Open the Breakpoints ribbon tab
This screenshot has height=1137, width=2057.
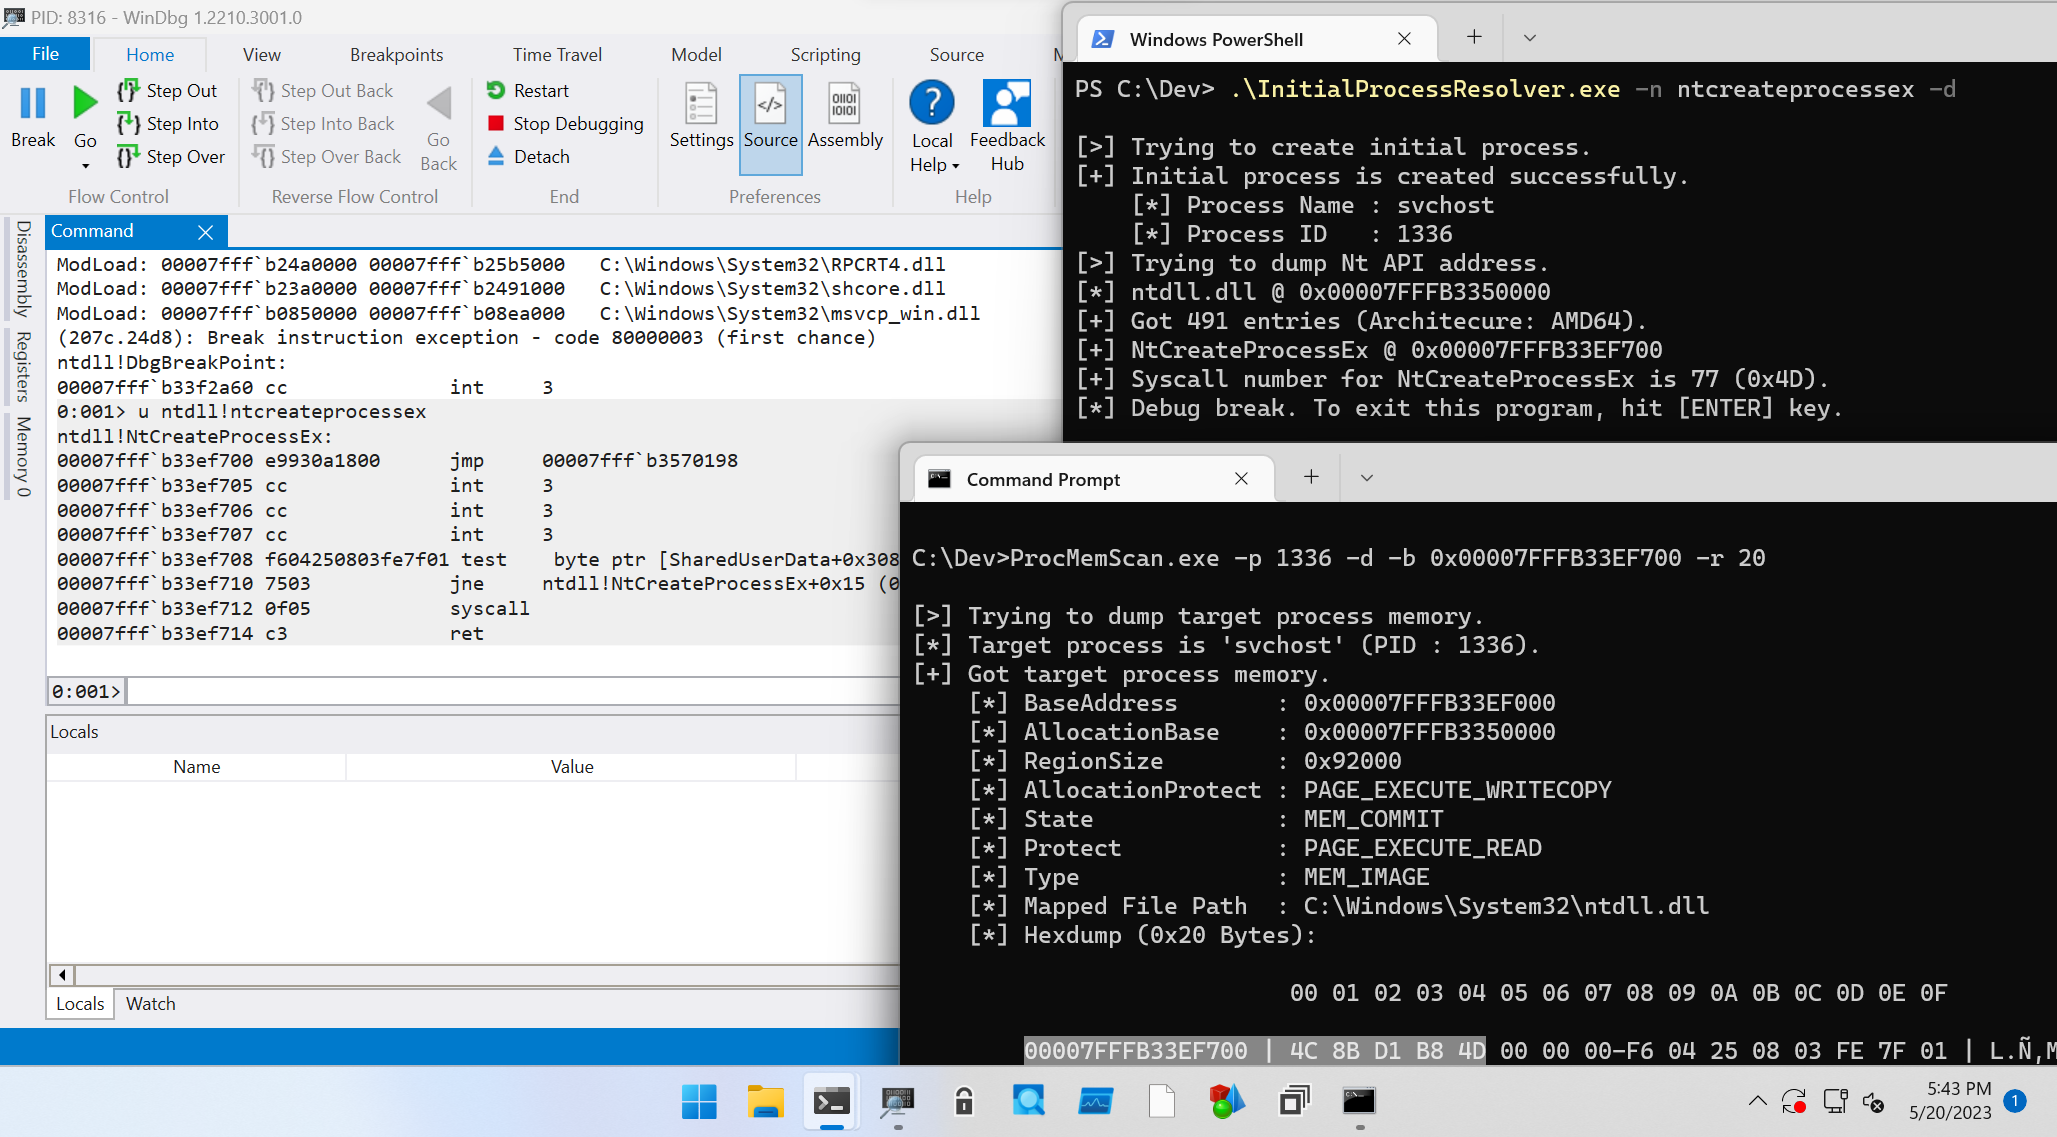(396, 55)
